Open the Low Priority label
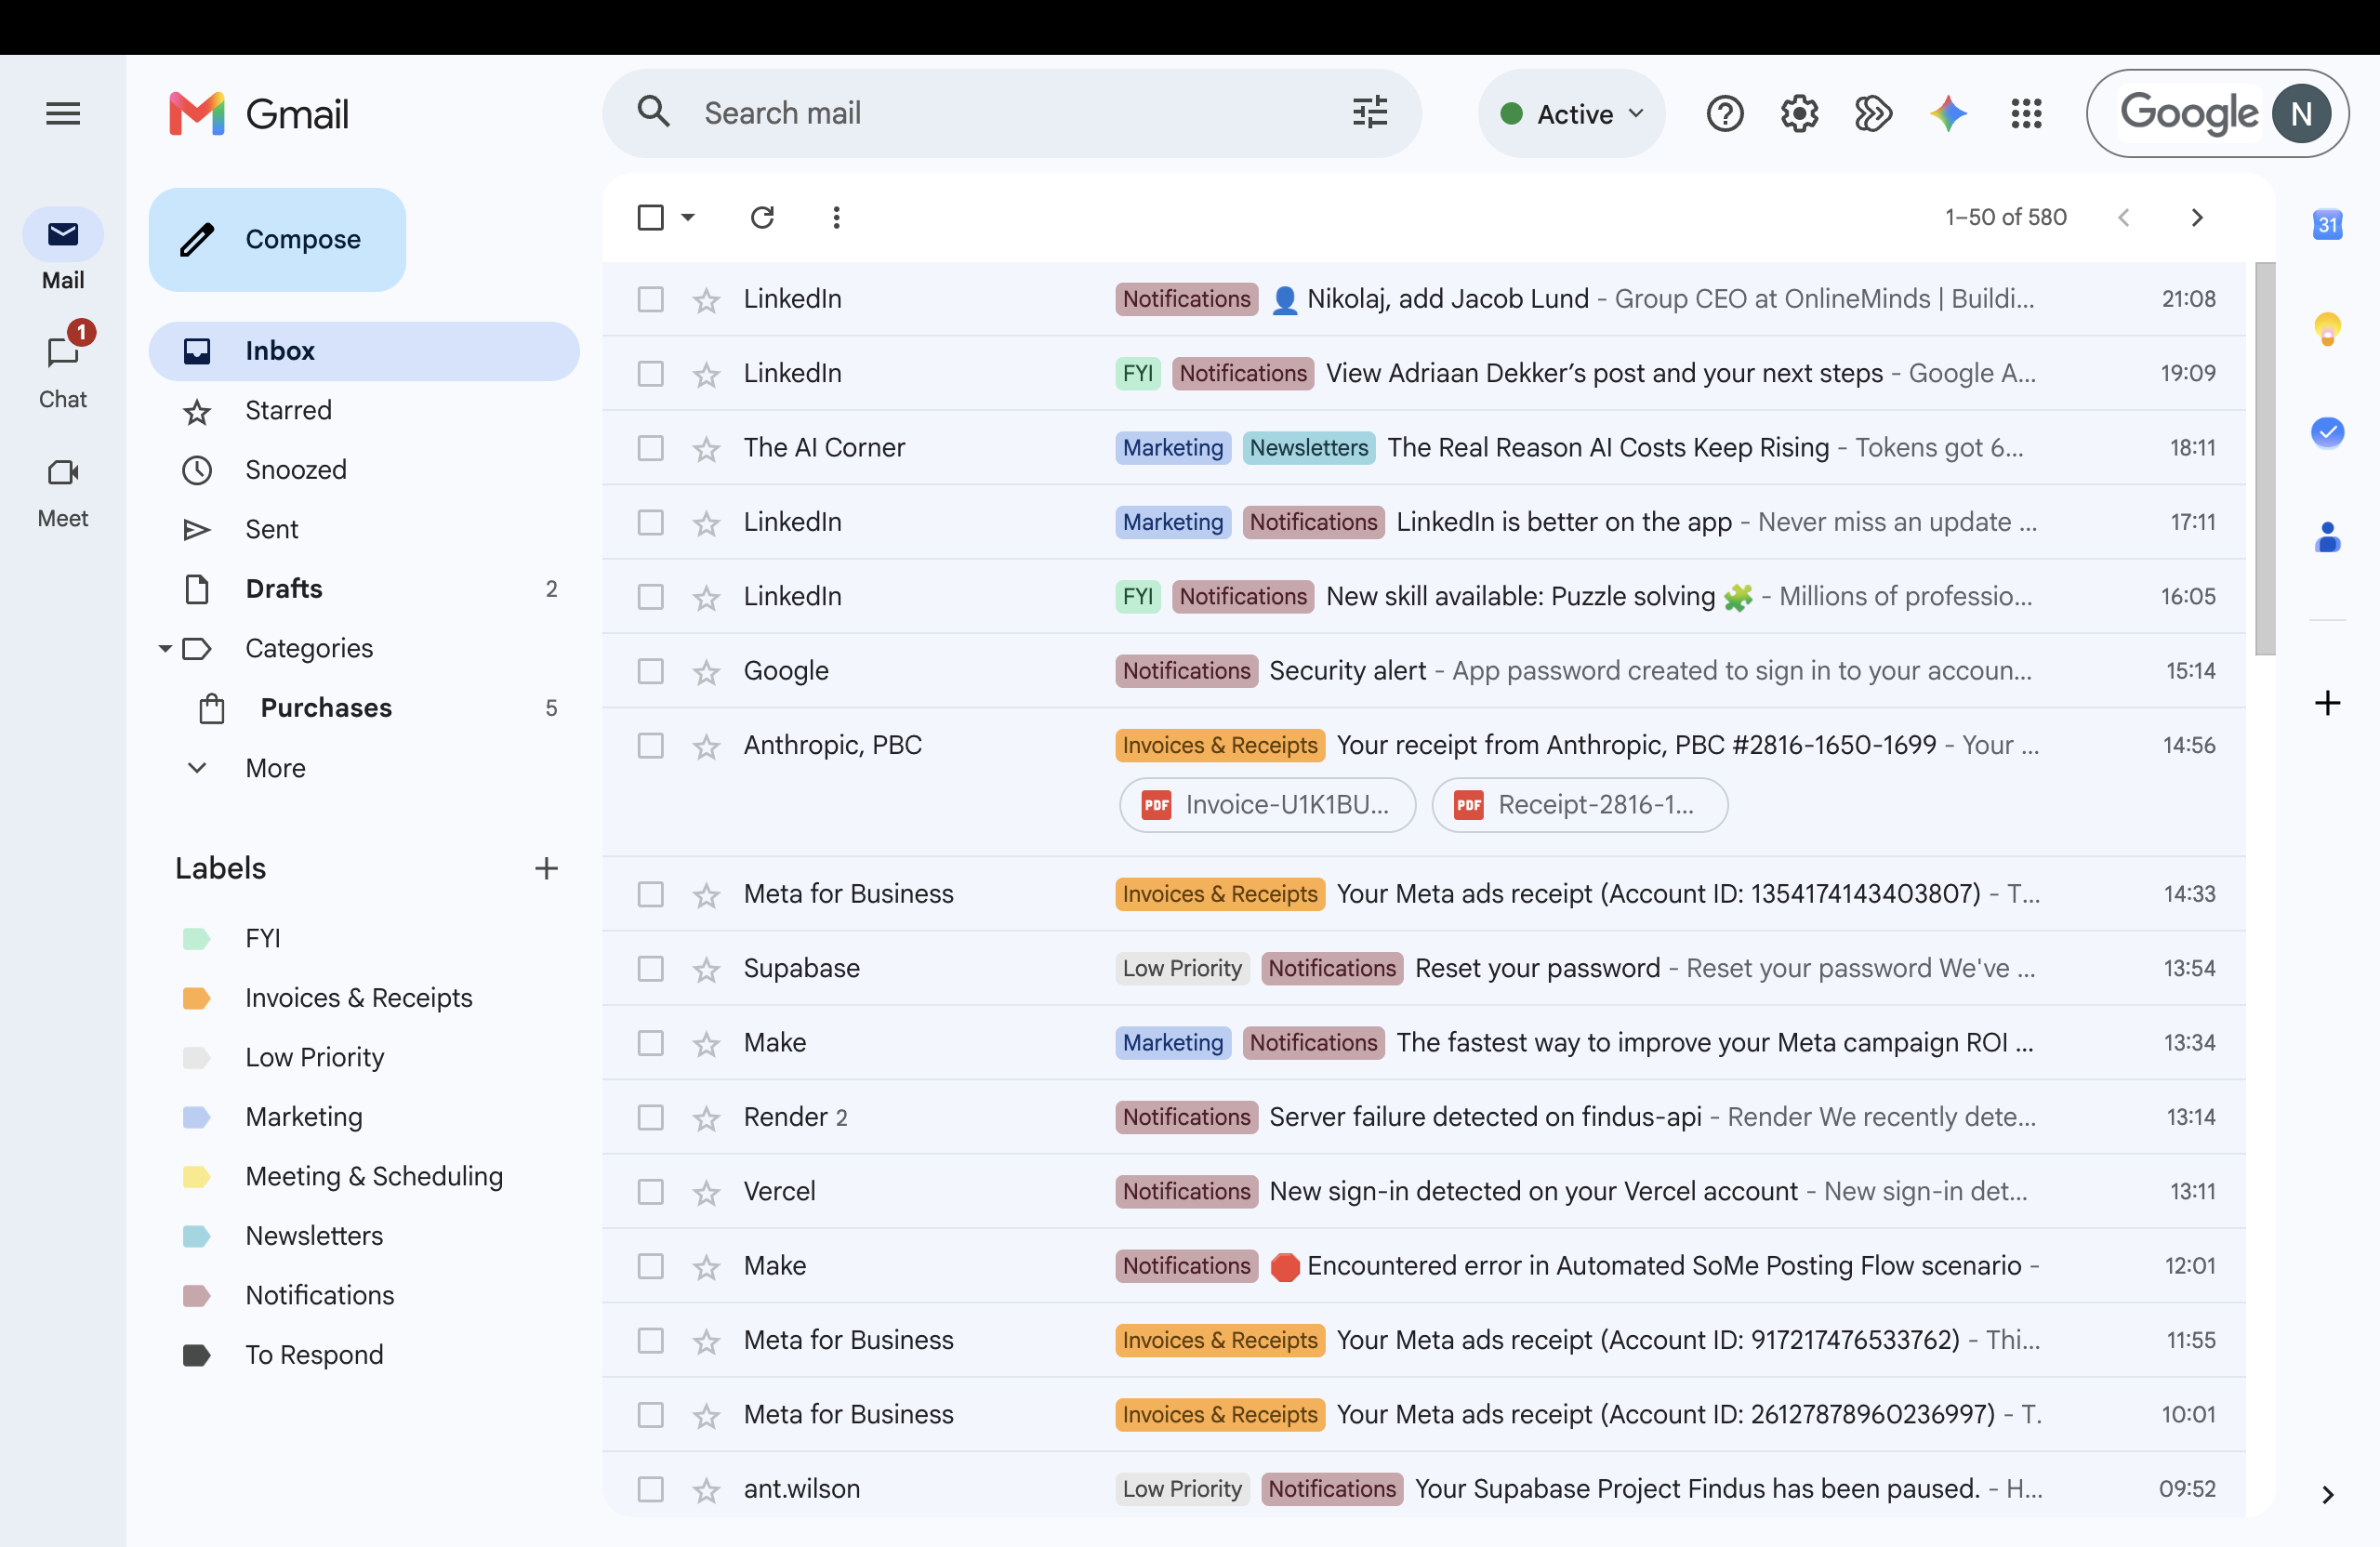The height and width of the screenshot is (1547, 2380). (314, 1057)
